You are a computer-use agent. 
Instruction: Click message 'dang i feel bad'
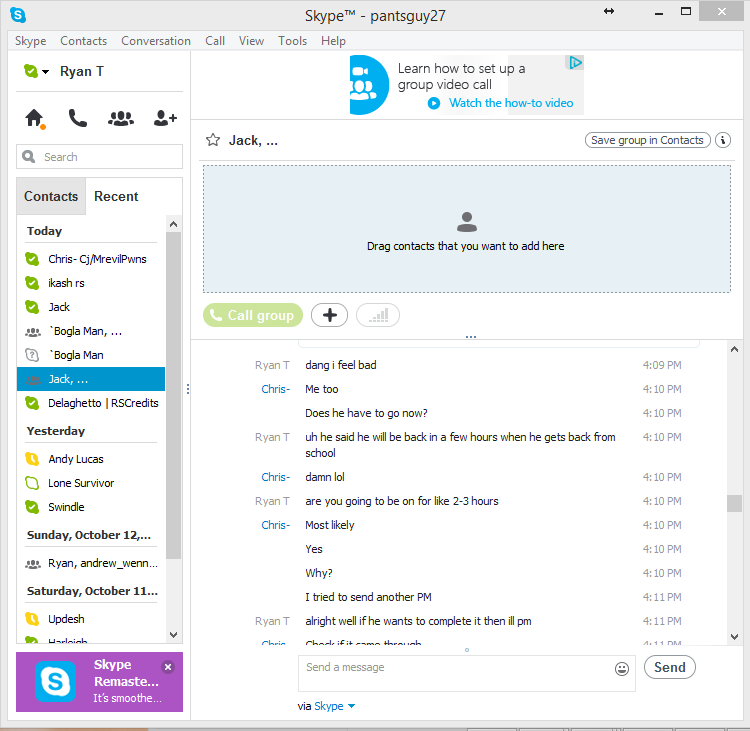click(341, 365)
